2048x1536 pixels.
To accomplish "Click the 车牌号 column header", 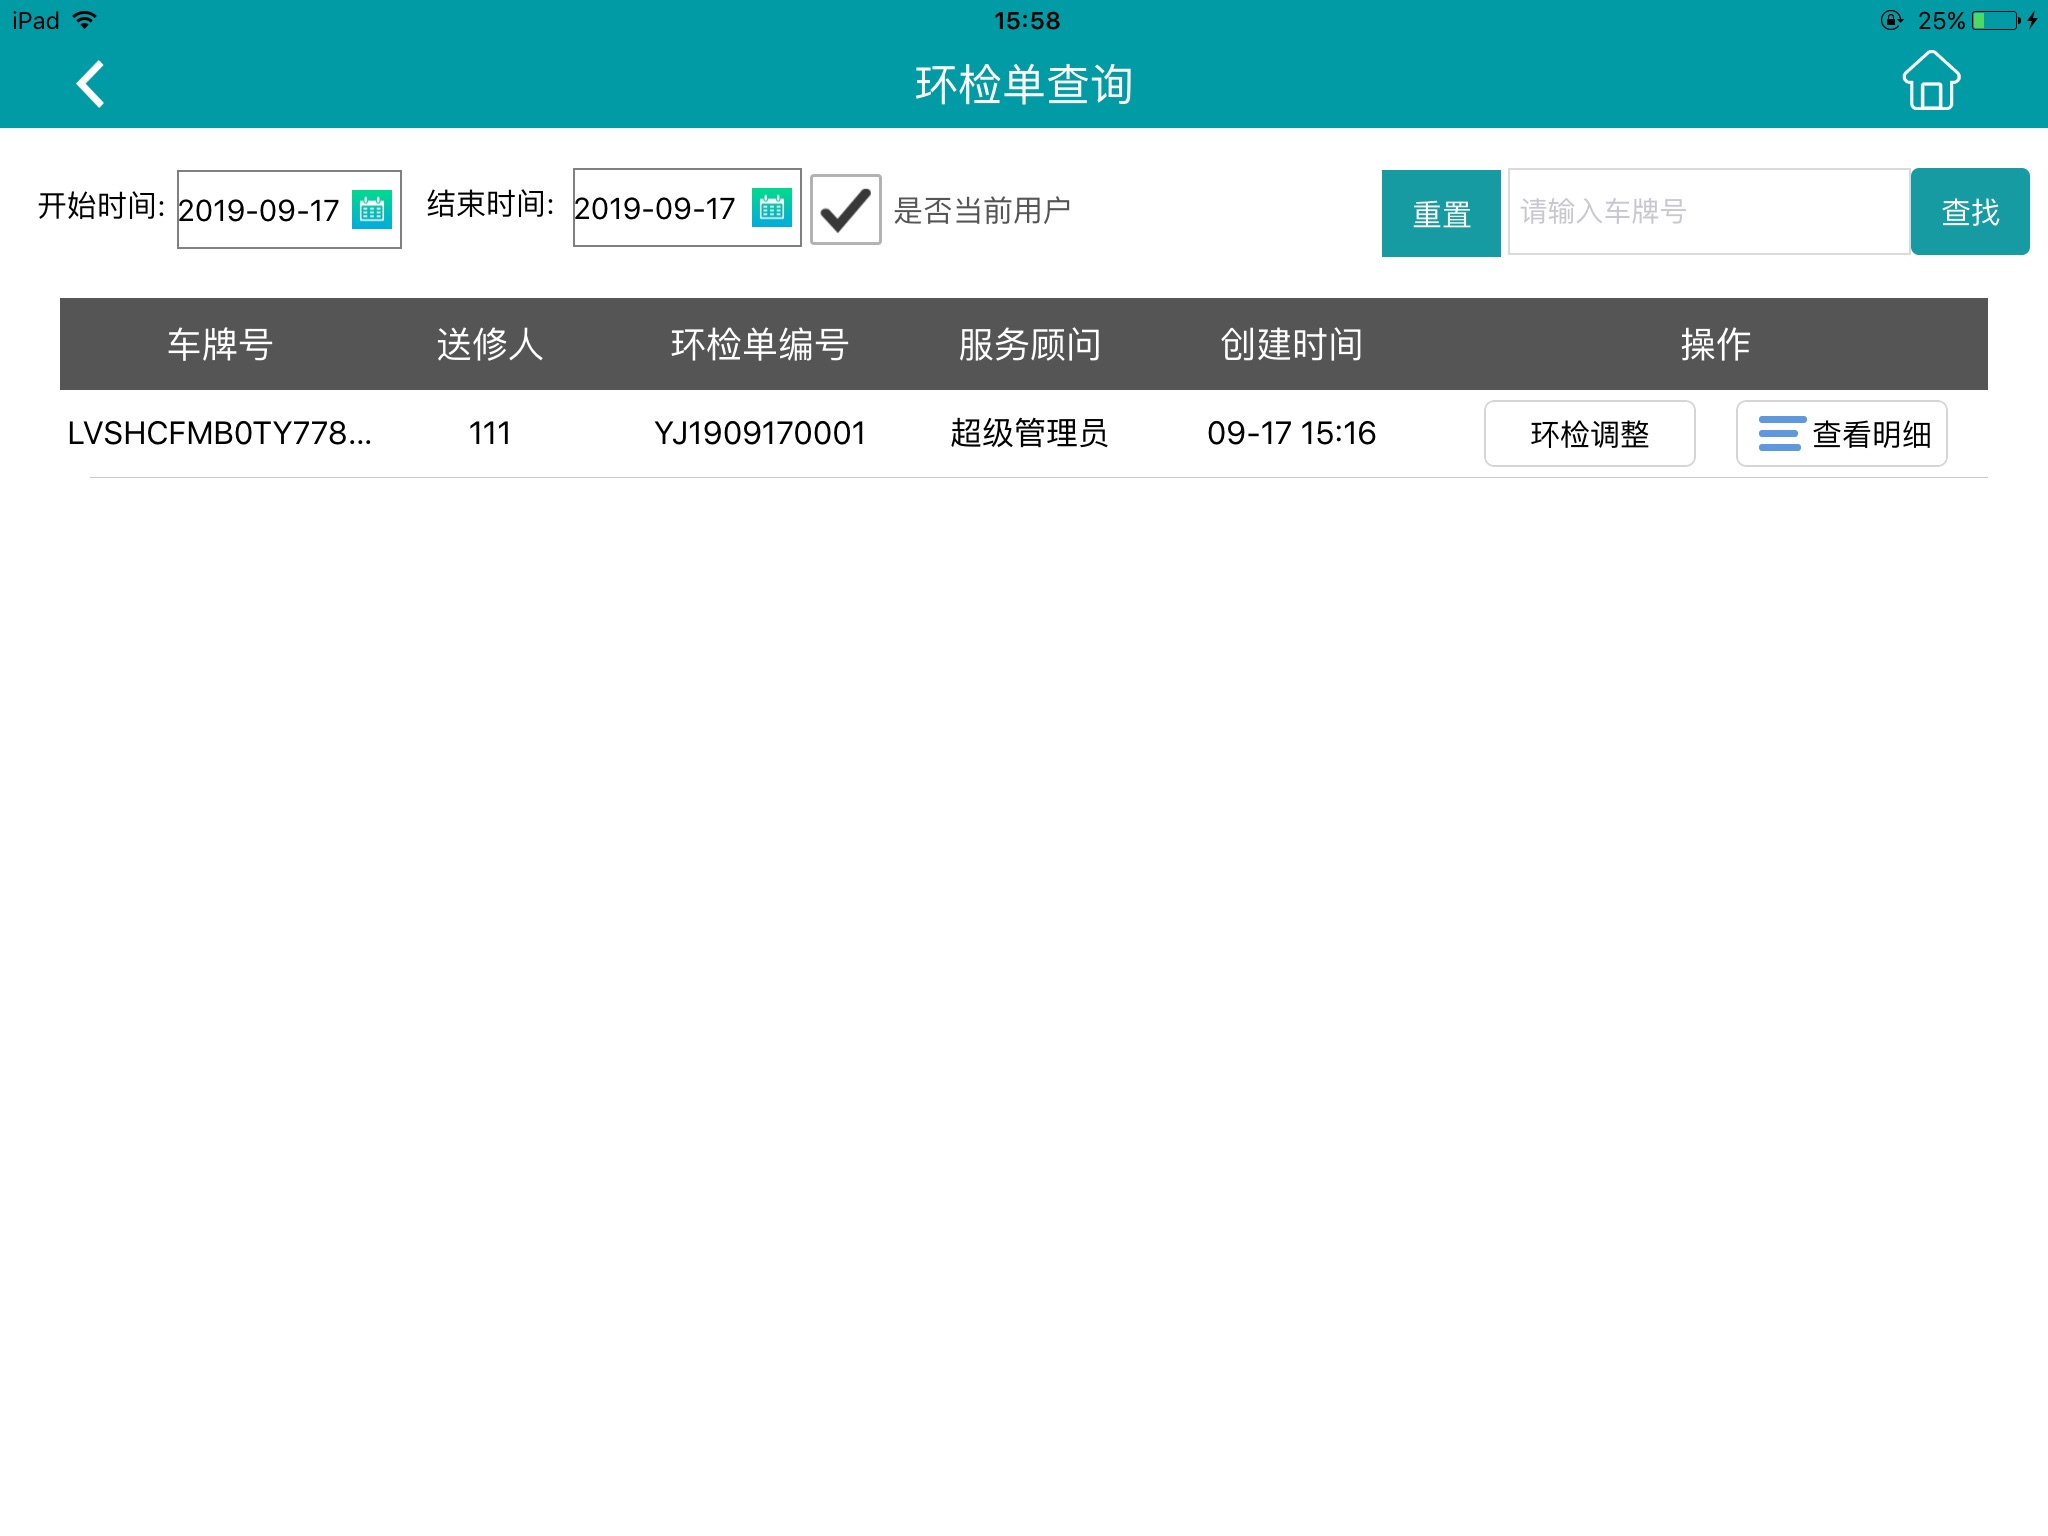I will pos(220,344).
